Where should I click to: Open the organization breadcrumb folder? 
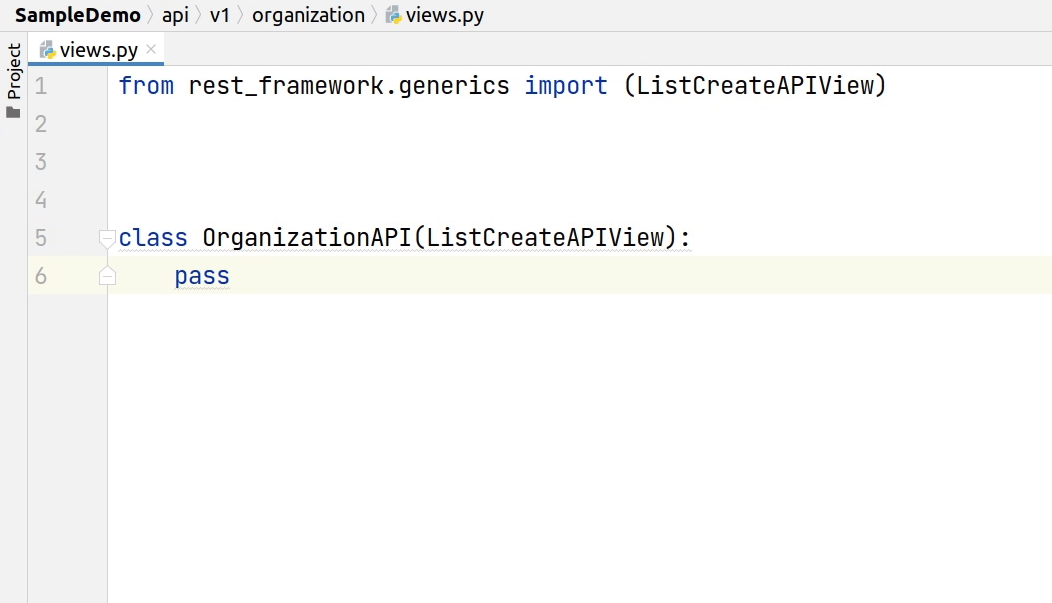pos(308,16)
